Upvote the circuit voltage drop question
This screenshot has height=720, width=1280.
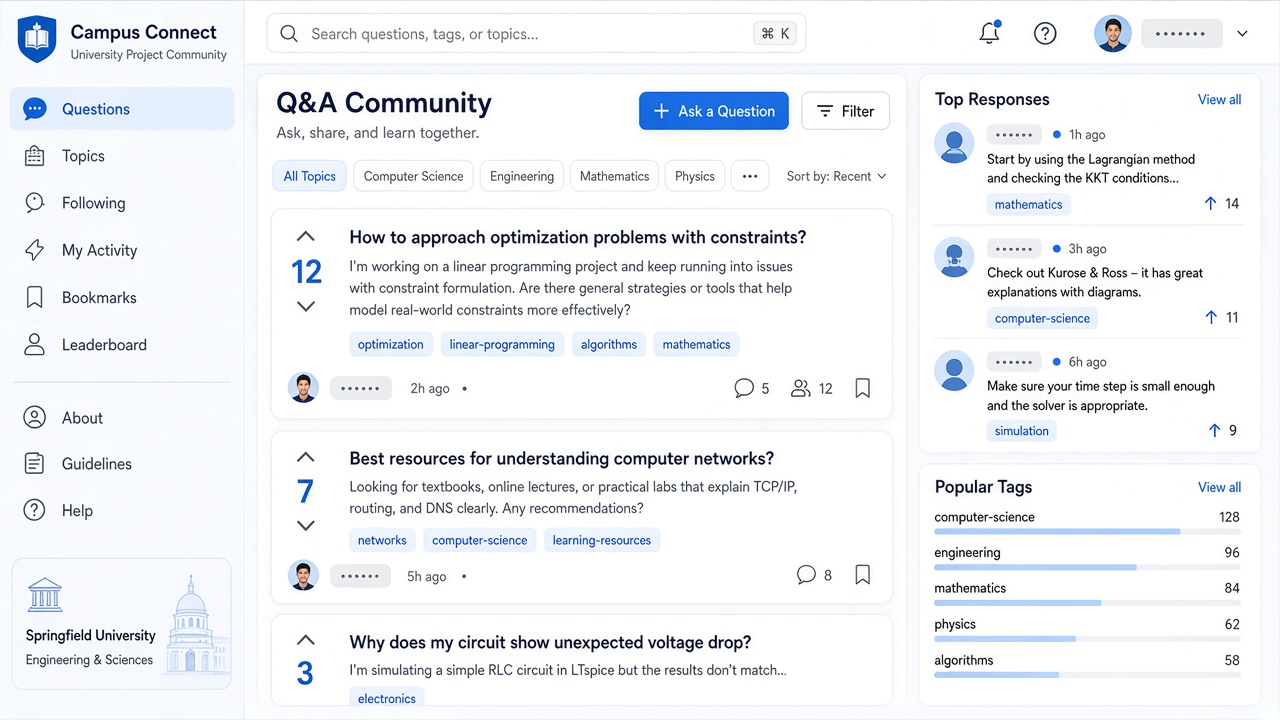pos(306,640)
